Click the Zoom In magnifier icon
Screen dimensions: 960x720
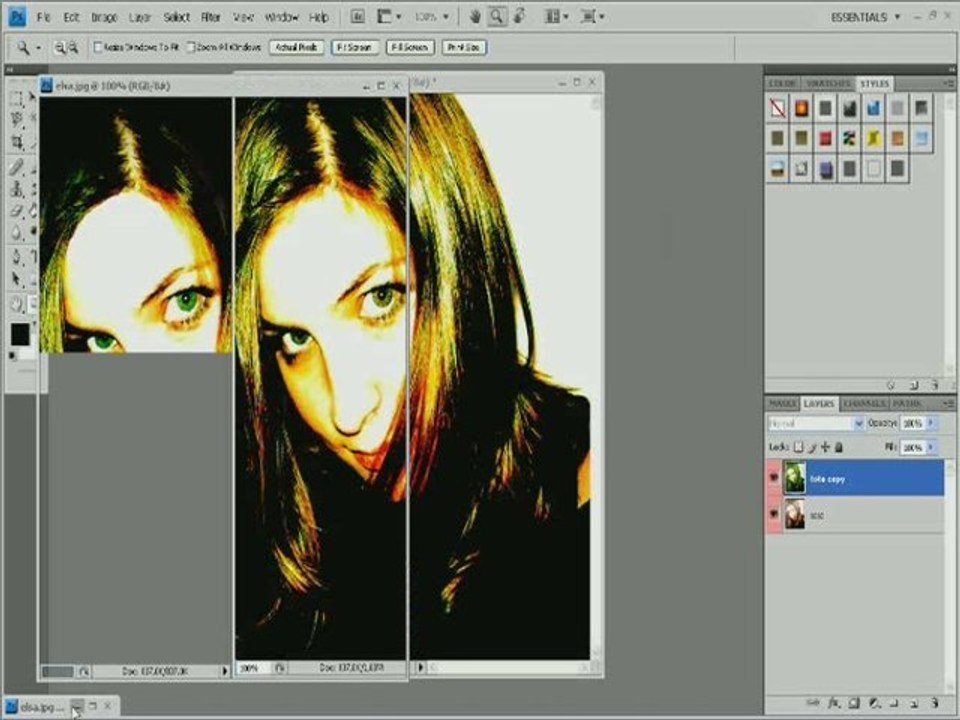point(60,47)
